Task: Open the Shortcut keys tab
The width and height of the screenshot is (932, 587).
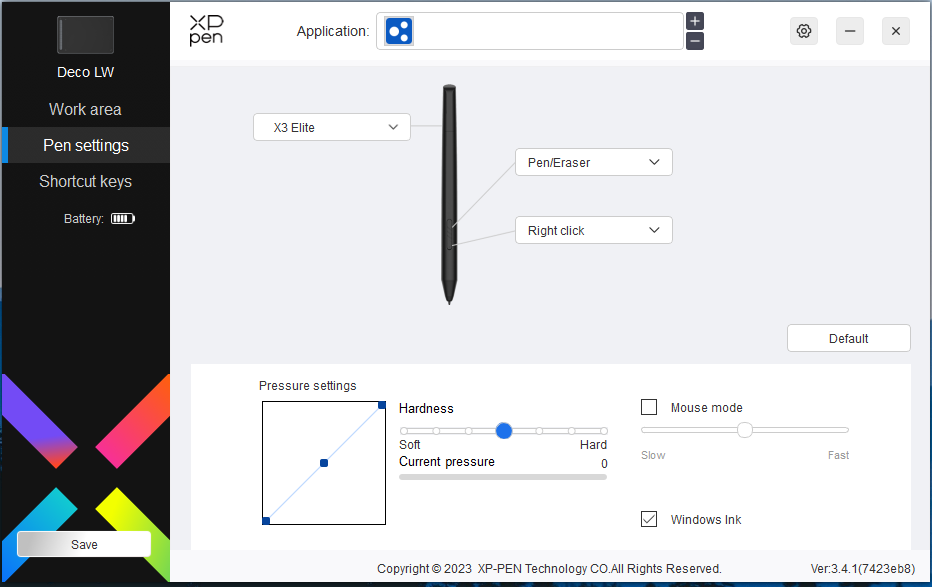Action: coord(86,181)
